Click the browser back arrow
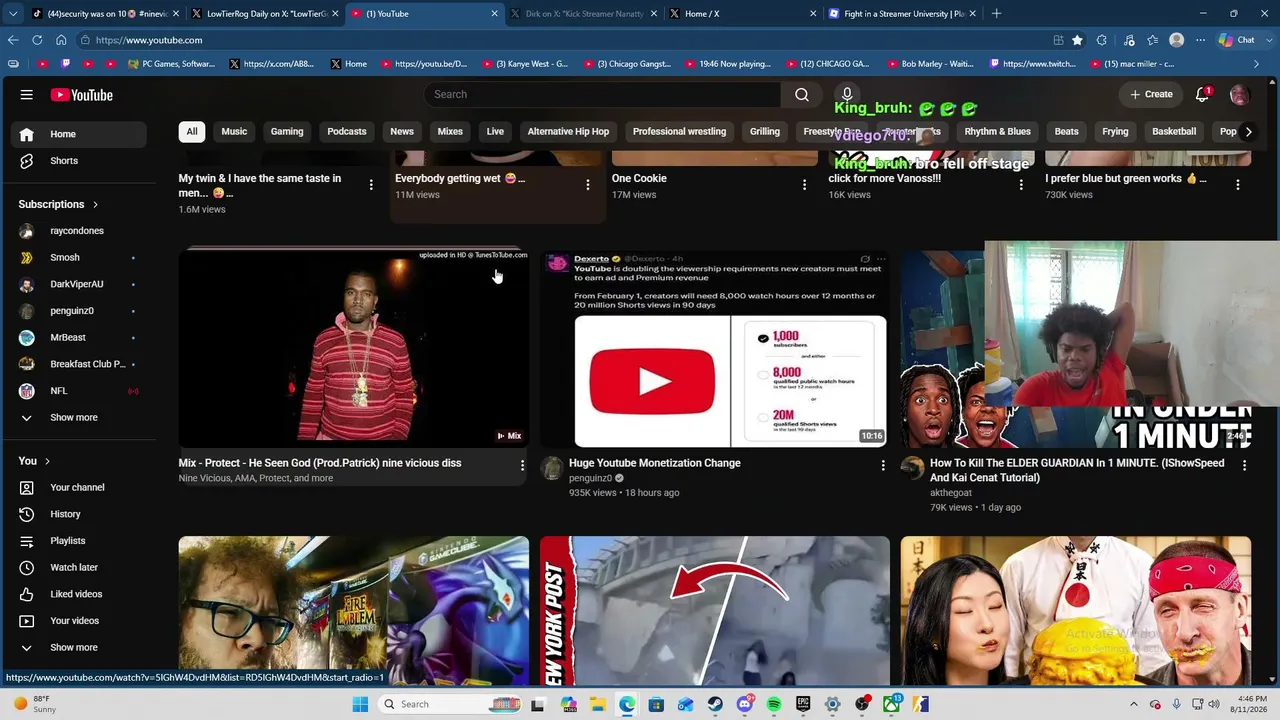The image size is (1280, 720). [13, 40]
